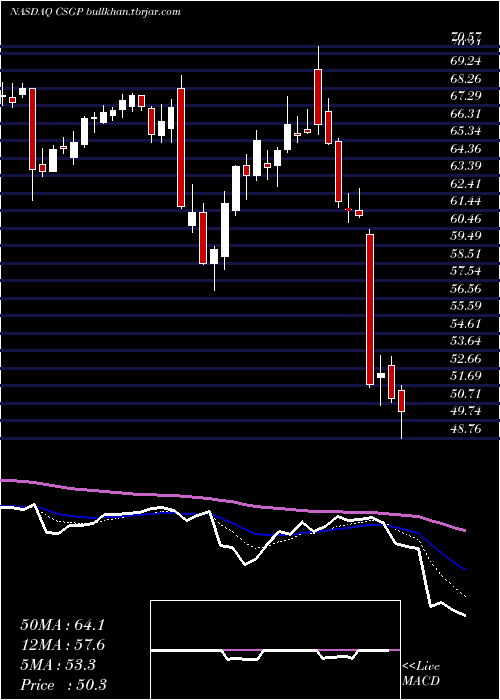Click the tall red candle dropping from 59.49
This screenshot has width=500, height=700.
370,309
